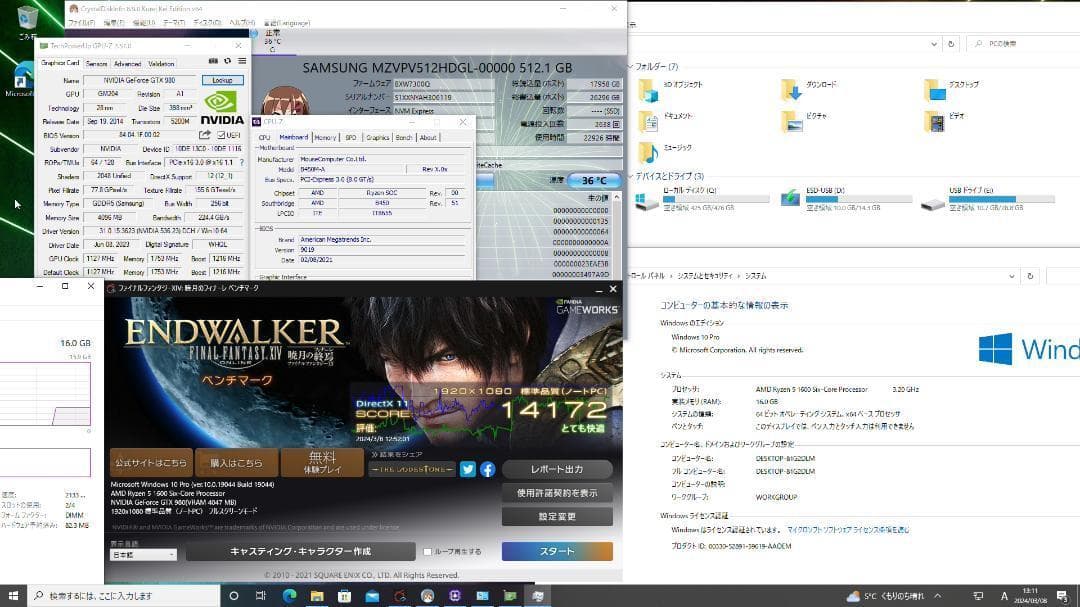Click the Lookup button in GPU-Z

click(x=222, y=80)
